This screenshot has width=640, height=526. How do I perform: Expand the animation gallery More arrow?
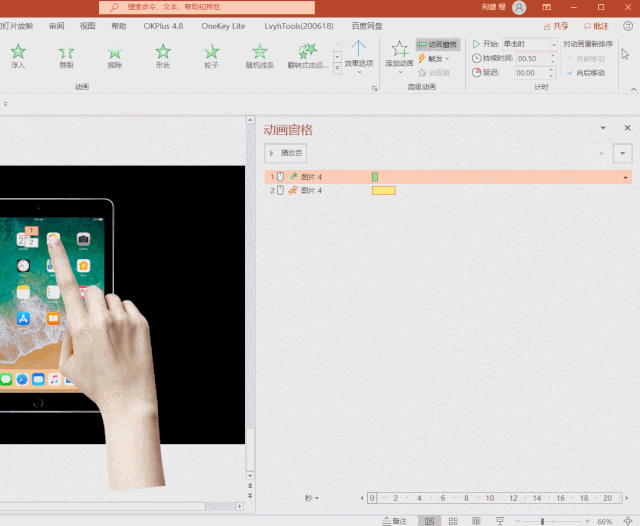coord(337,69)
